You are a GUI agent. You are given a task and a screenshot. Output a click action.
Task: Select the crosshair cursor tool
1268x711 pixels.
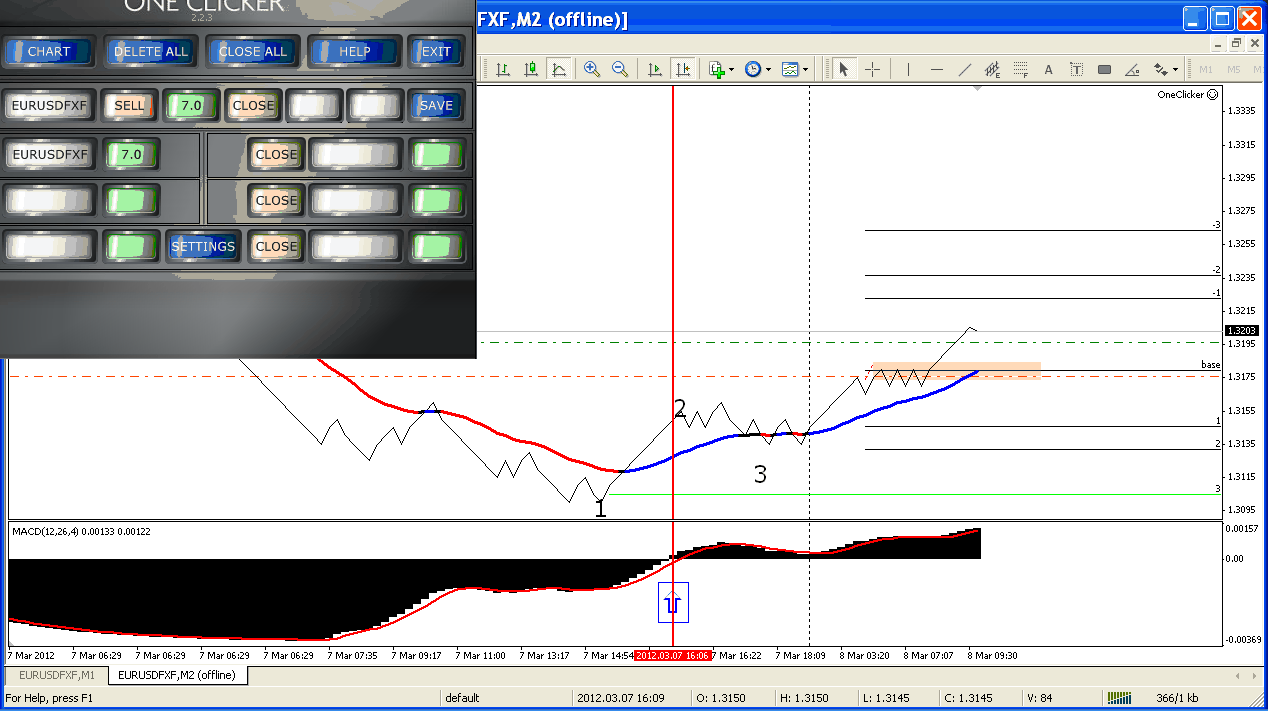[x=872, y=69]
